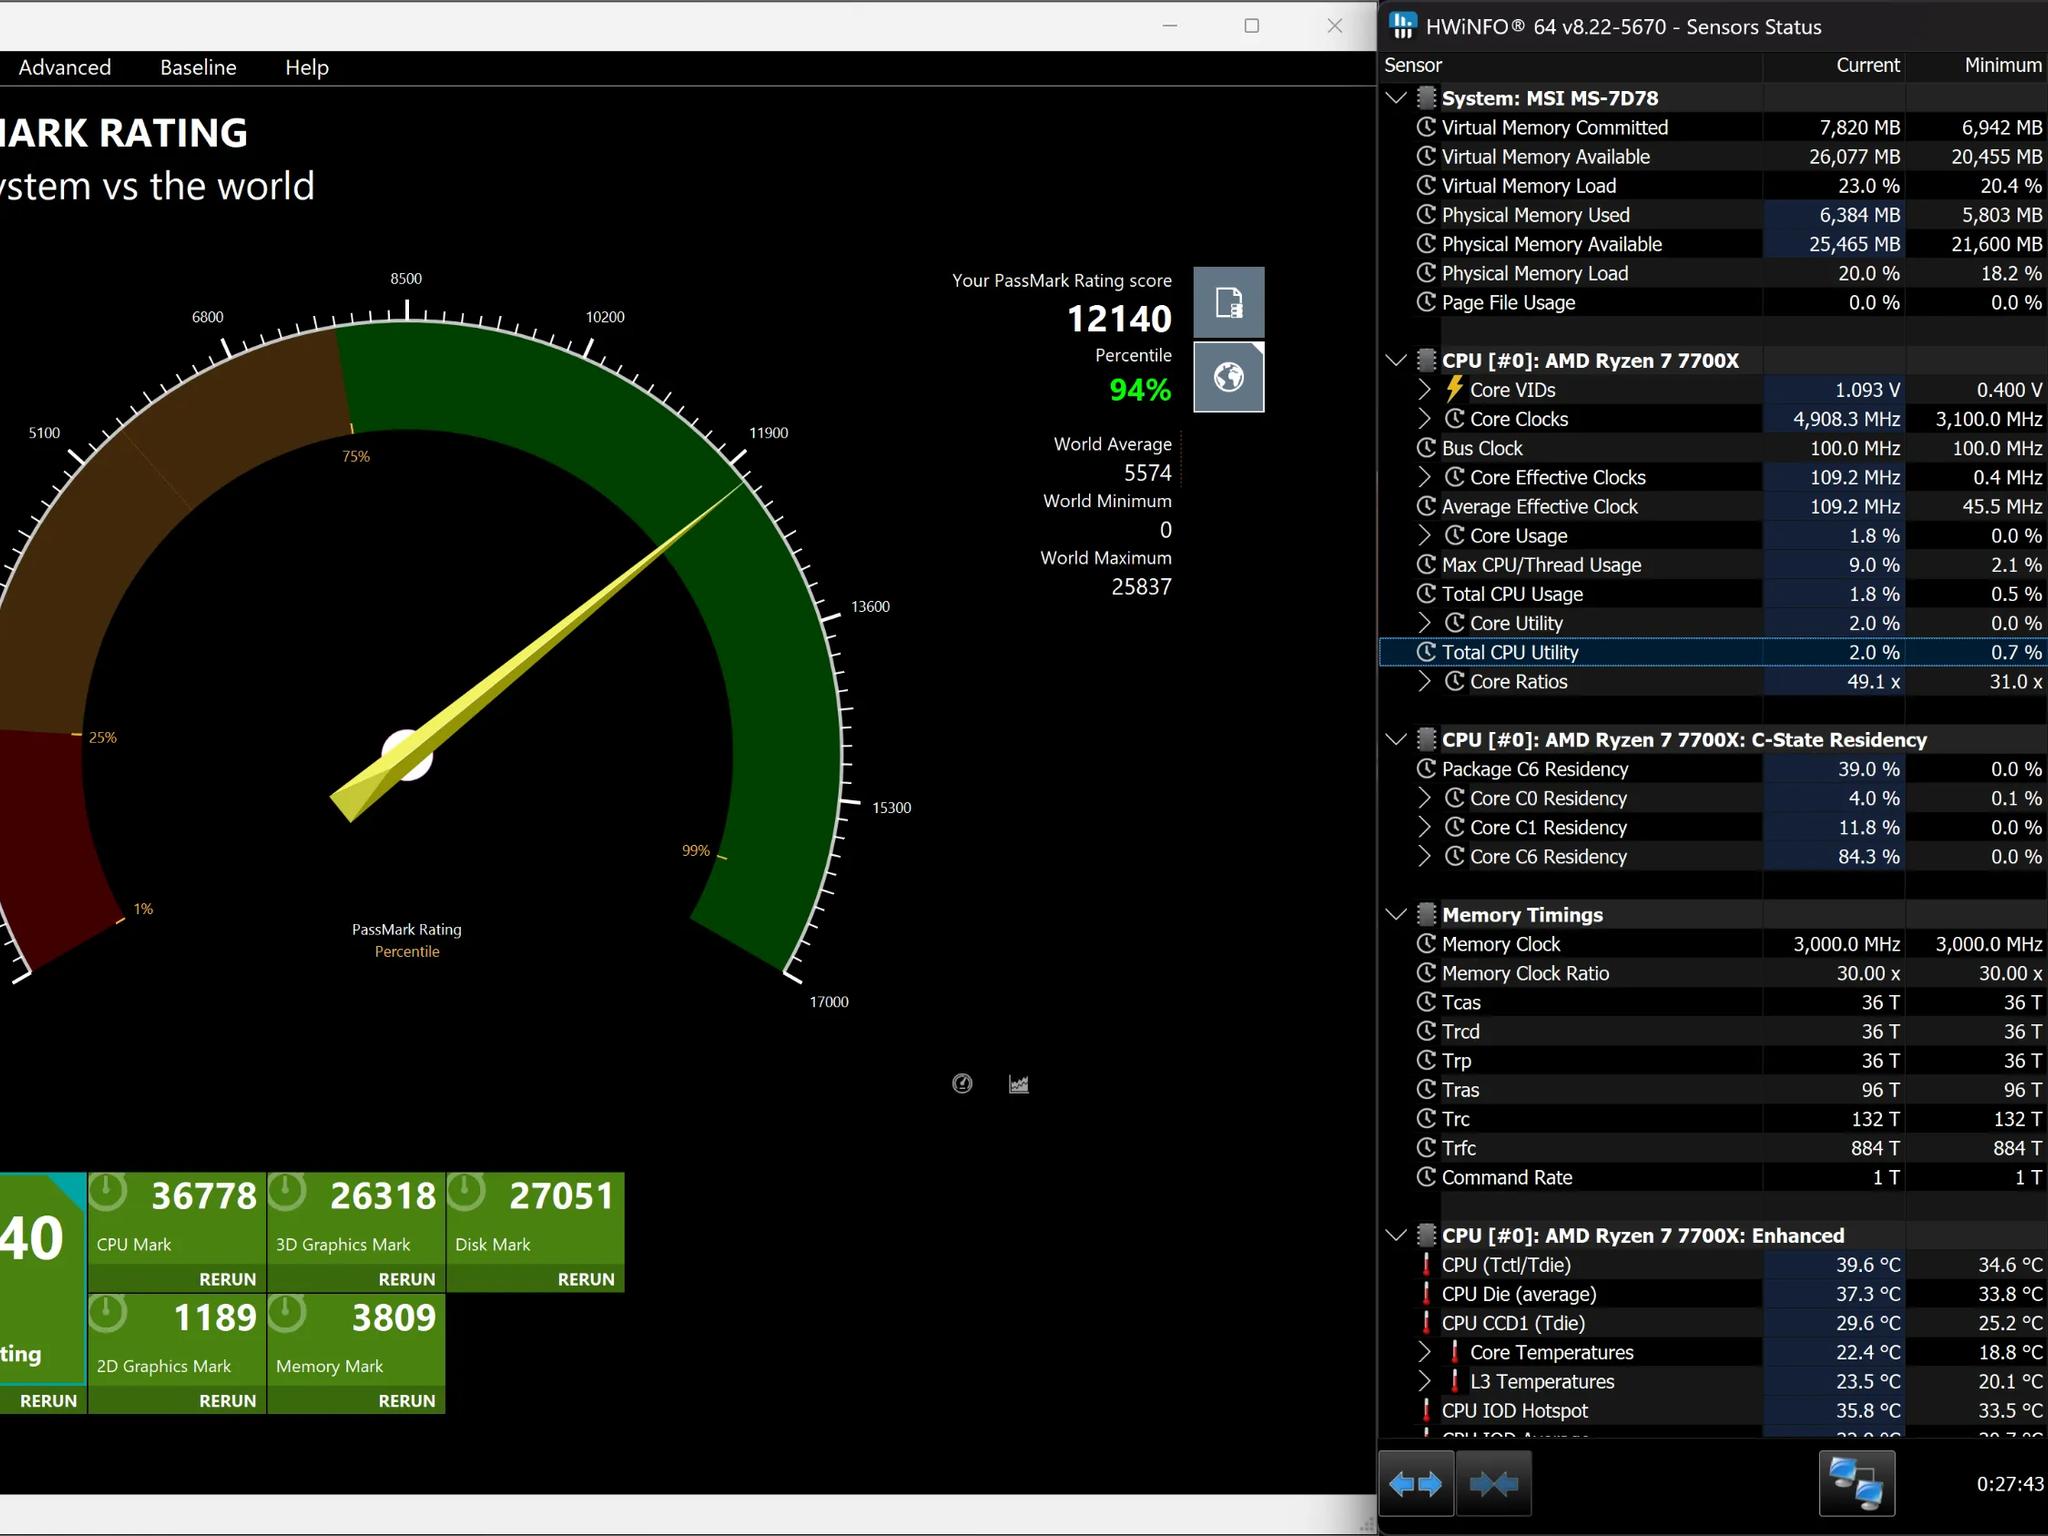This screenshot has height=1536, width=2048.
Task: Click the HWiNFO app icon in its title bar
Action: click(x=1403, y=26)
